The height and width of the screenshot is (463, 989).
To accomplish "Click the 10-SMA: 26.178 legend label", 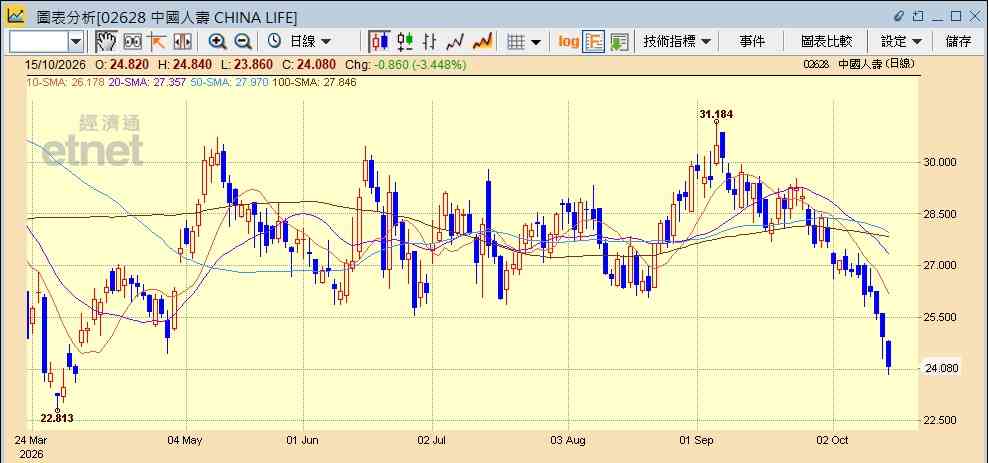I will coord(64,82).
